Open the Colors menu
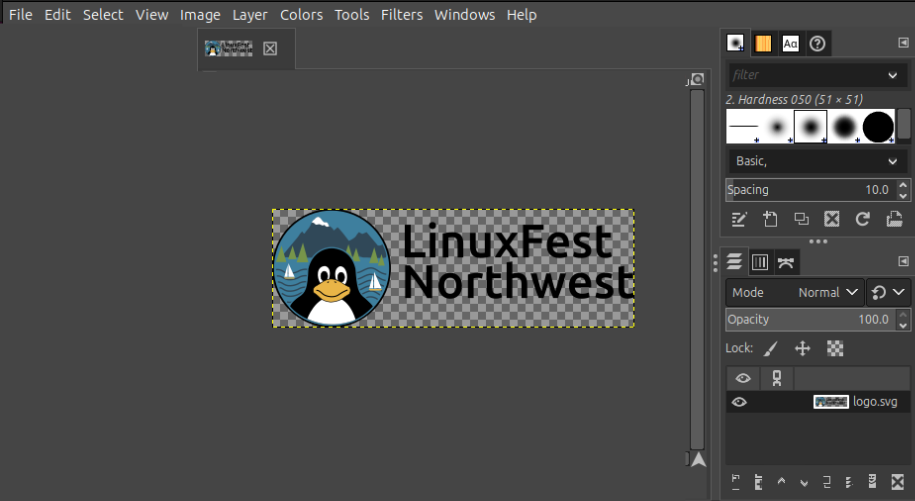This screenshot has width=915, height=501. [x=301, y=15]
